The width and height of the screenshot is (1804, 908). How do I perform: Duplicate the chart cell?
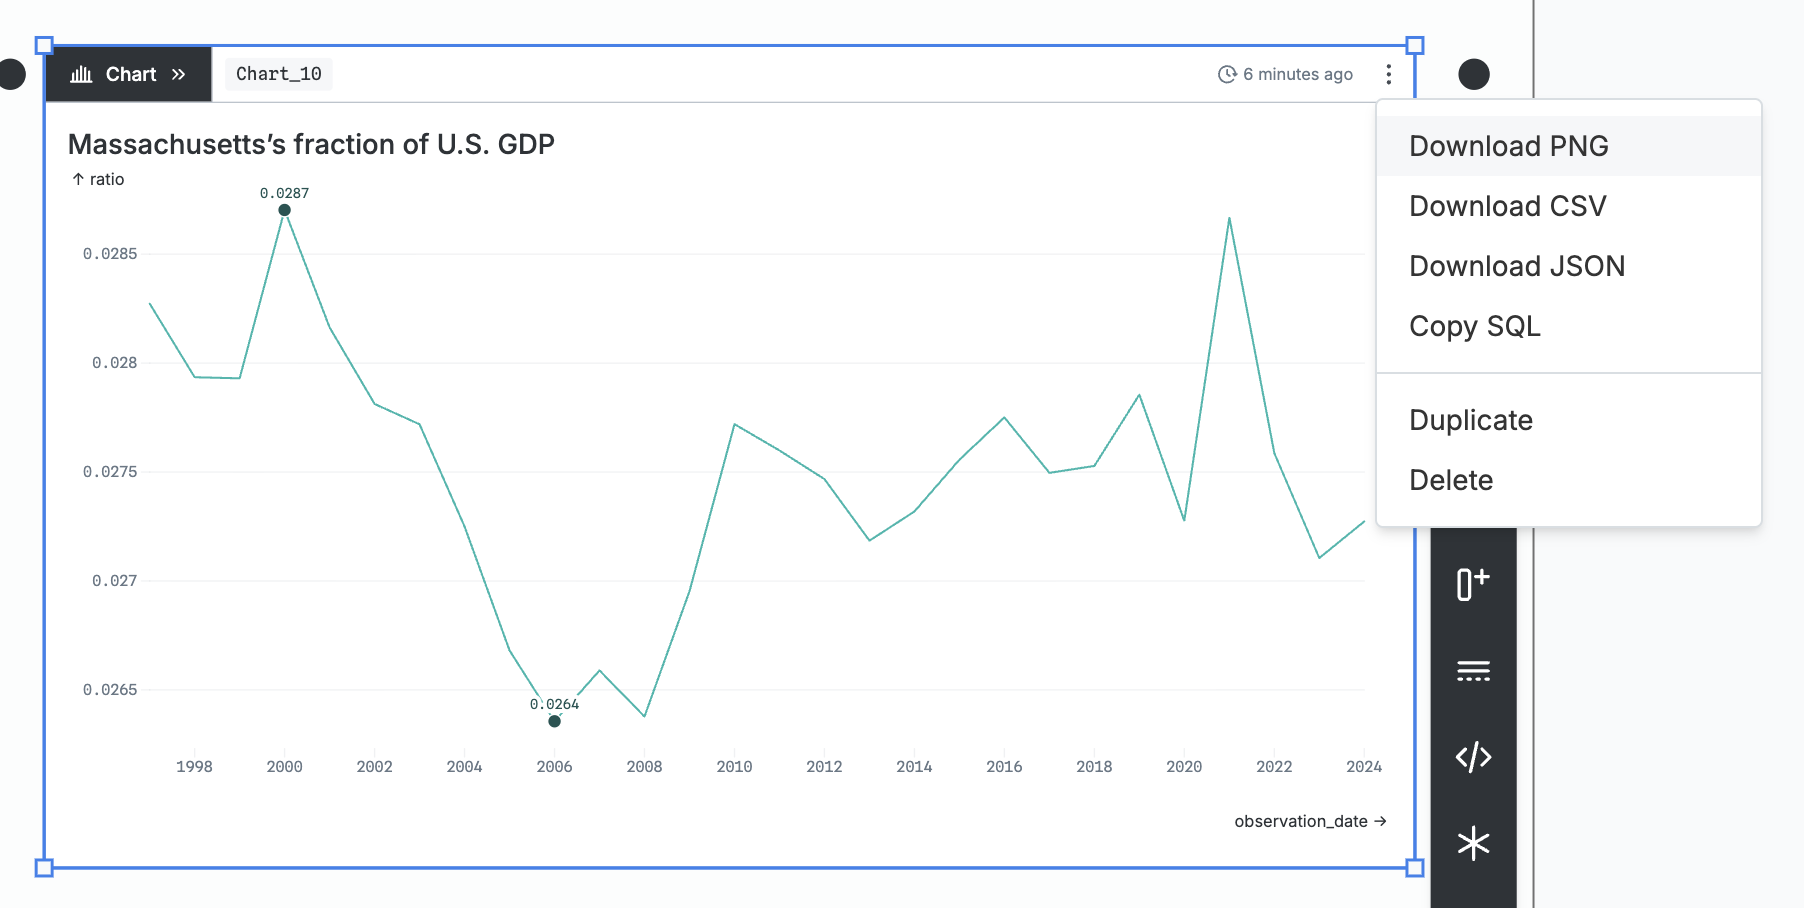[x=1470, y=420]
